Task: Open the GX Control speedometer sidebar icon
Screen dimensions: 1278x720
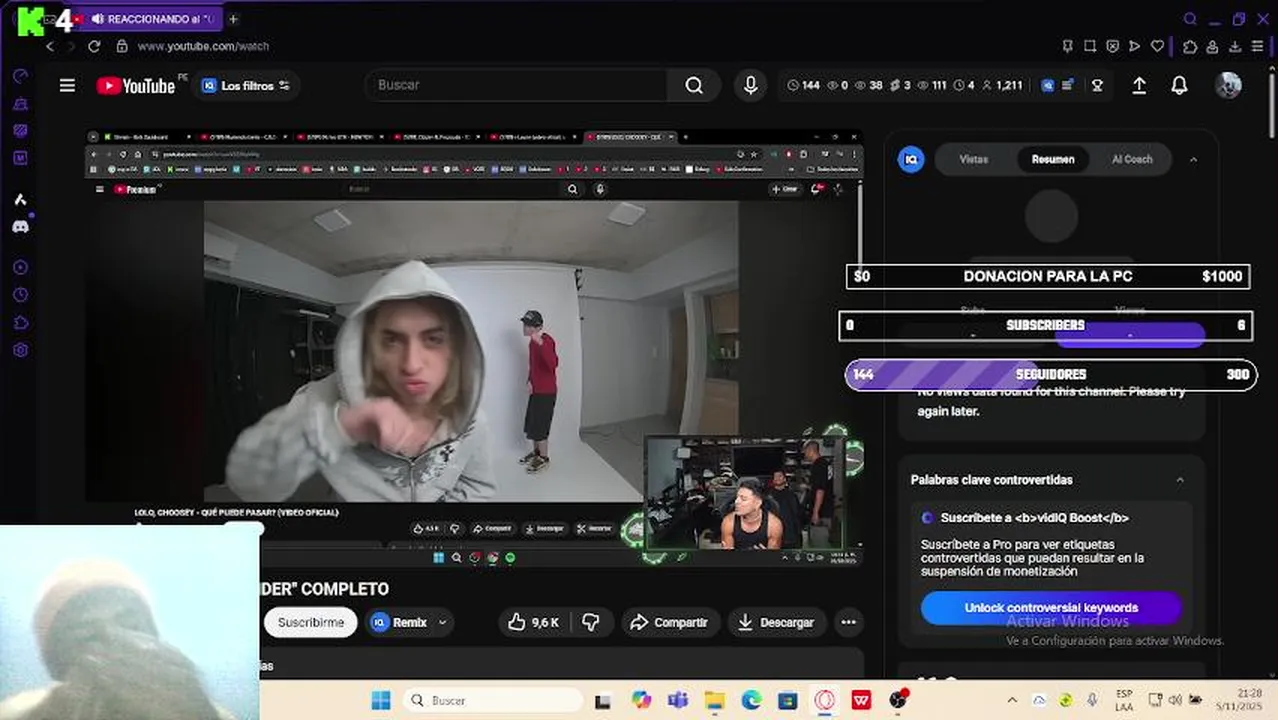Action: tap(20, 77)
